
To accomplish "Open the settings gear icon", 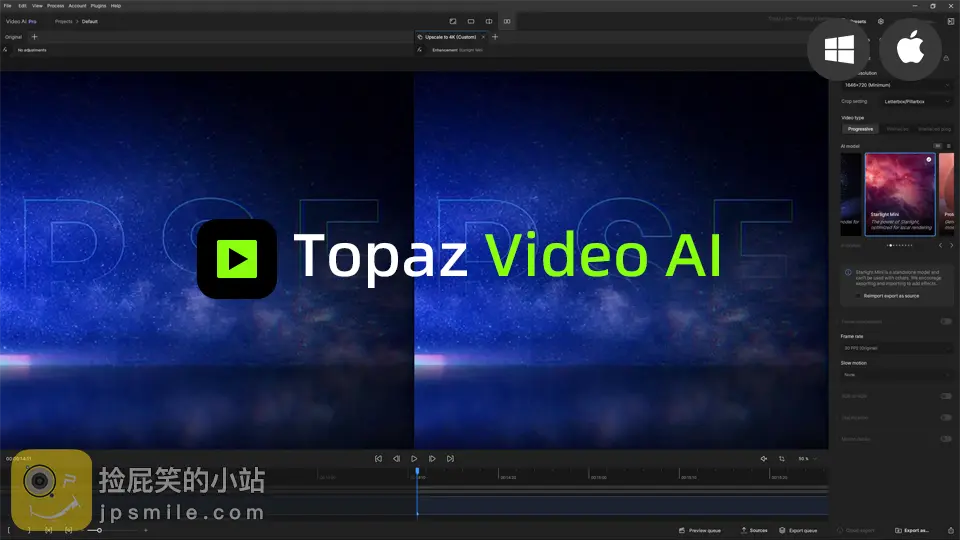I will tap(880, 21).
